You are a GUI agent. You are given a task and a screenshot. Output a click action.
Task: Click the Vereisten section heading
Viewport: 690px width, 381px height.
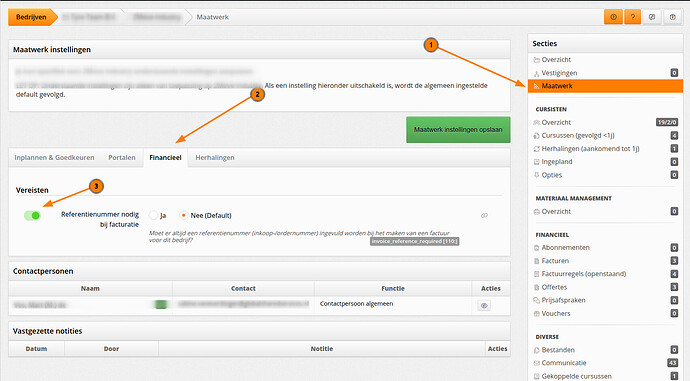coord(32,190)
